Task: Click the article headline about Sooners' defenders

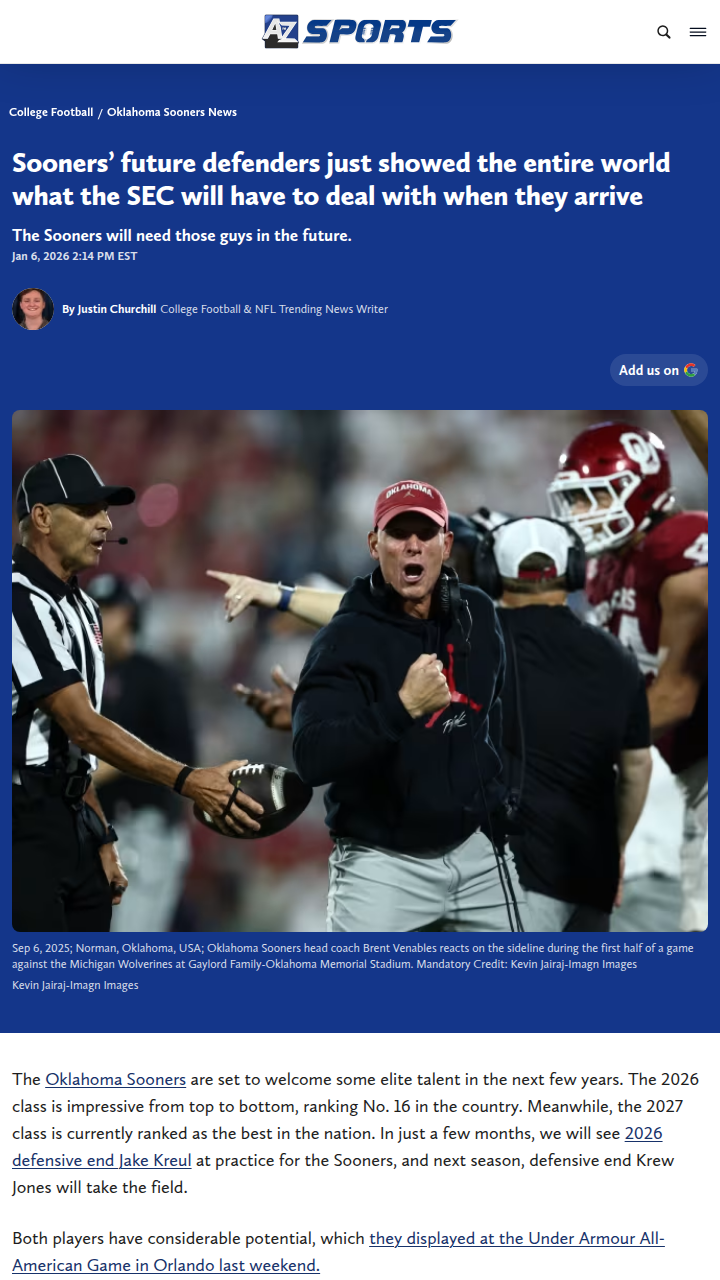Action: click(x=341, y=179)
